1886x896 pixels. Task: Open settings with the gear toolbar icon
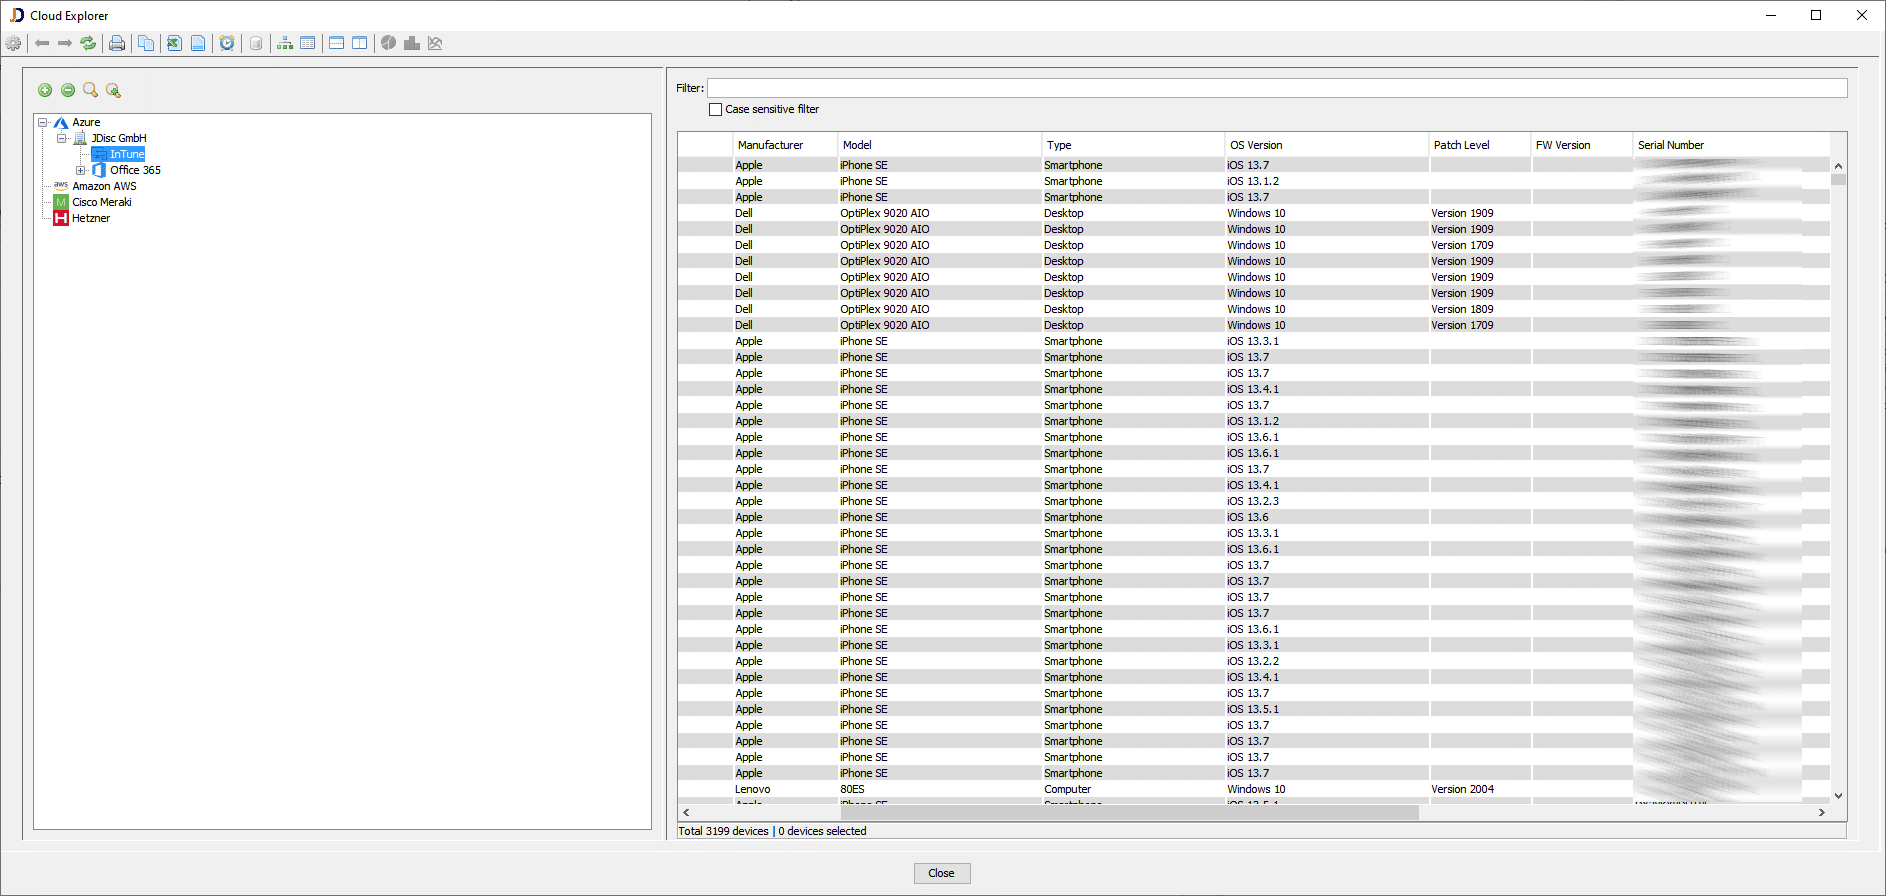[13, 43]
